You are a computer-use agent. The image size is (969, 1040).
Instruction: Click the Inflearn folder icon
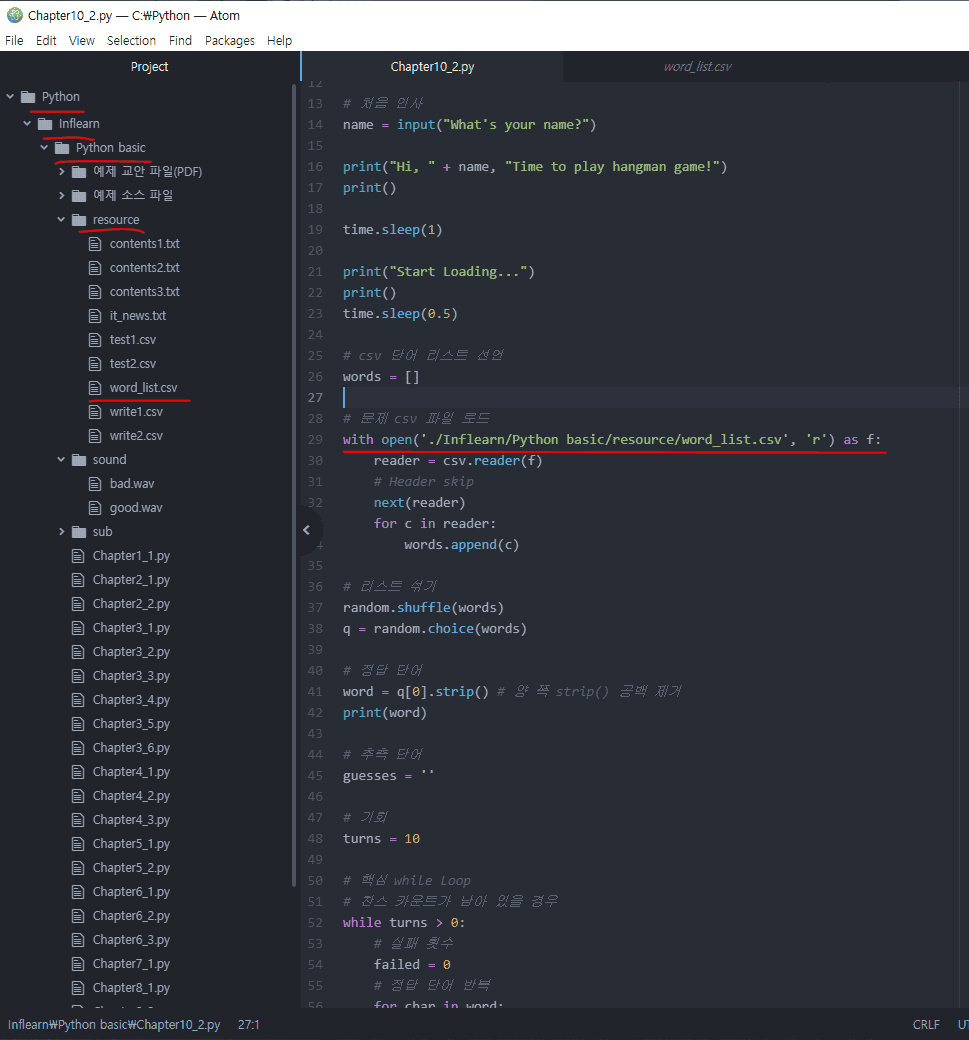point(45,123)
